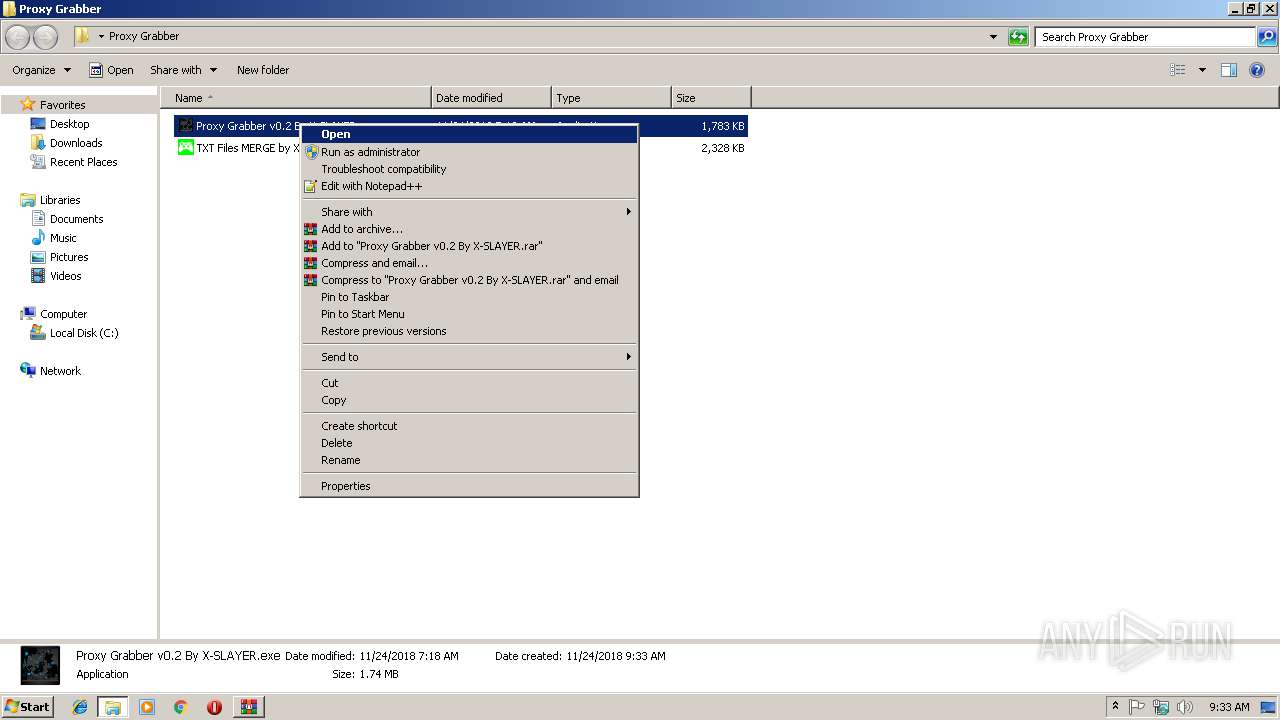Open Downloads in the navigation pane

pos(76,143)
